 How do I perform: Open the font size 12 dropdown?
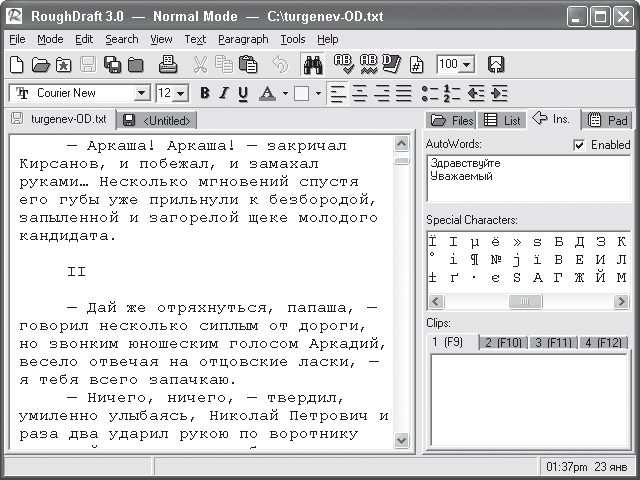(181, 93)
